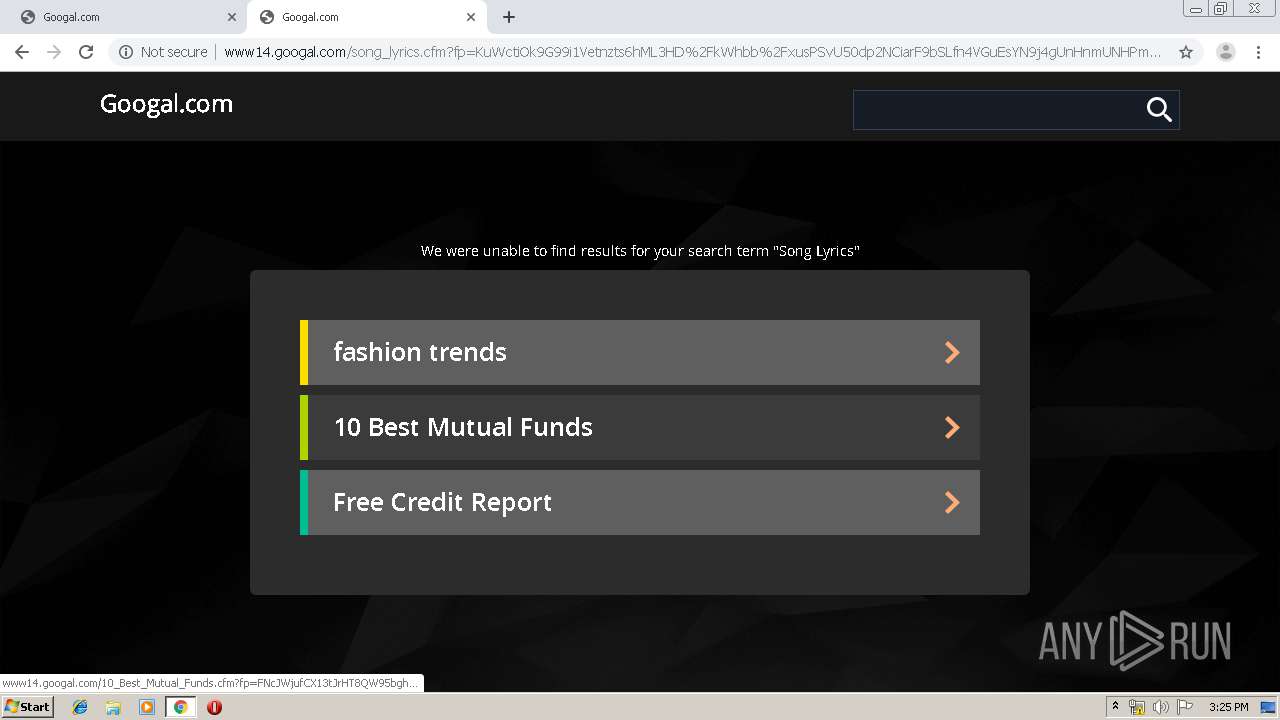Click the browser back arrow
Viewport: 1280px width, 720px height.
22,52
